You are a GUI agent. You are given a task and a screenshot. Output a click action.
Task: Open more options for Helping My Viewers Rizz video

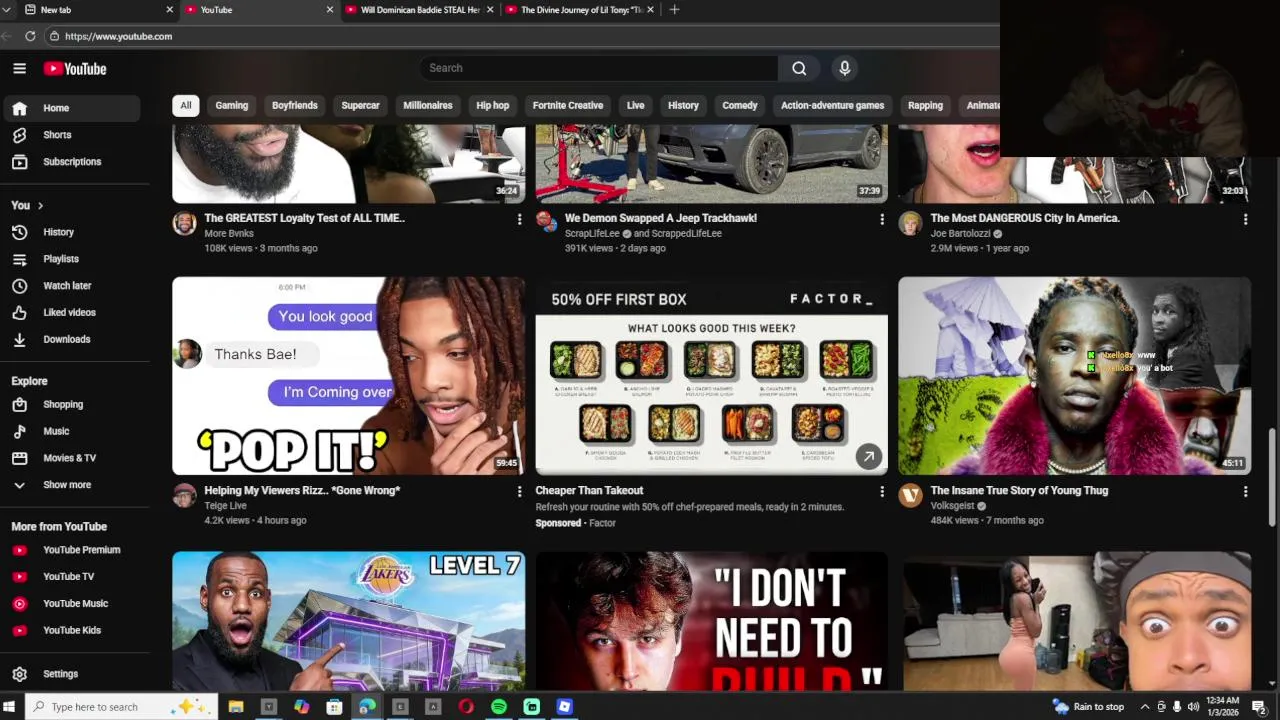[519, 492]
